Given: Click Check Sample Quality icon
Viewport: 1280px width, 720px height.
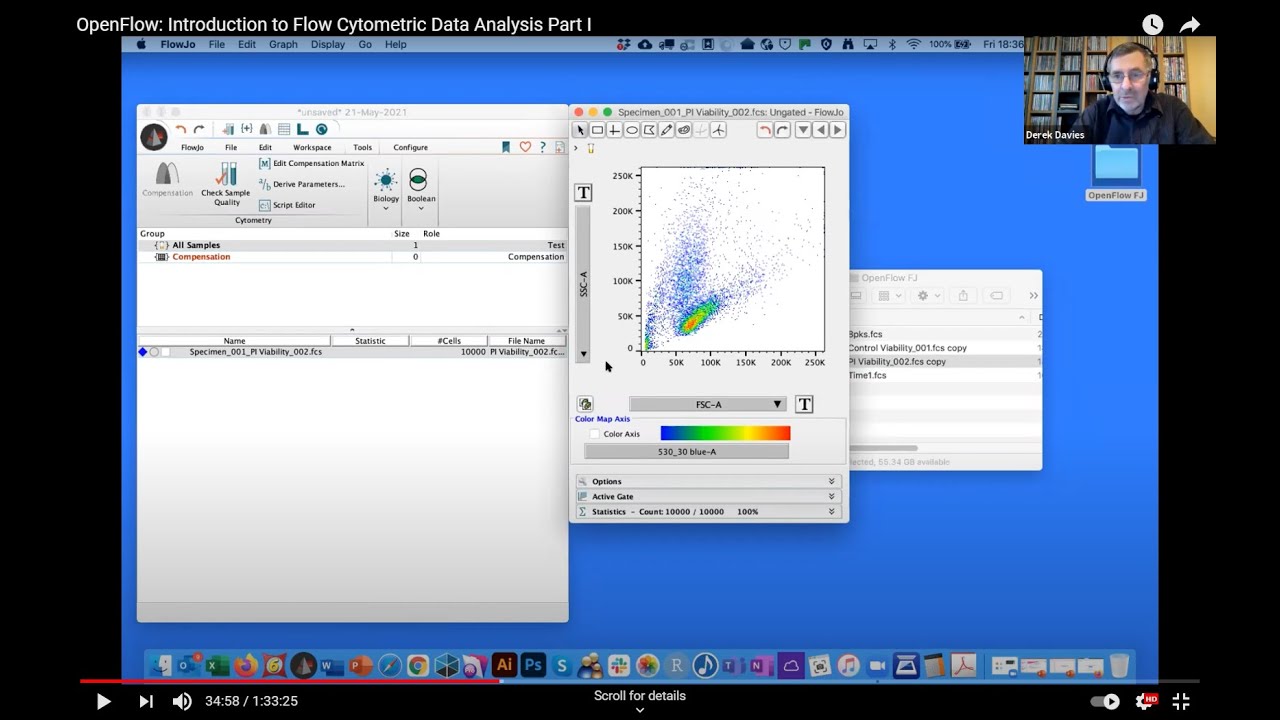Looking at the screenshot, I should [x=226, y=184].
